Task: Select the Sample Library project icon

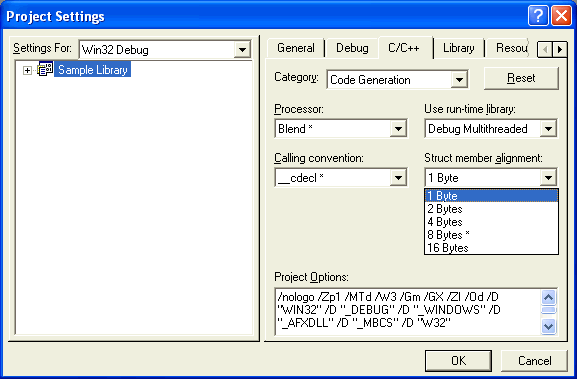Action: point(45,69)
